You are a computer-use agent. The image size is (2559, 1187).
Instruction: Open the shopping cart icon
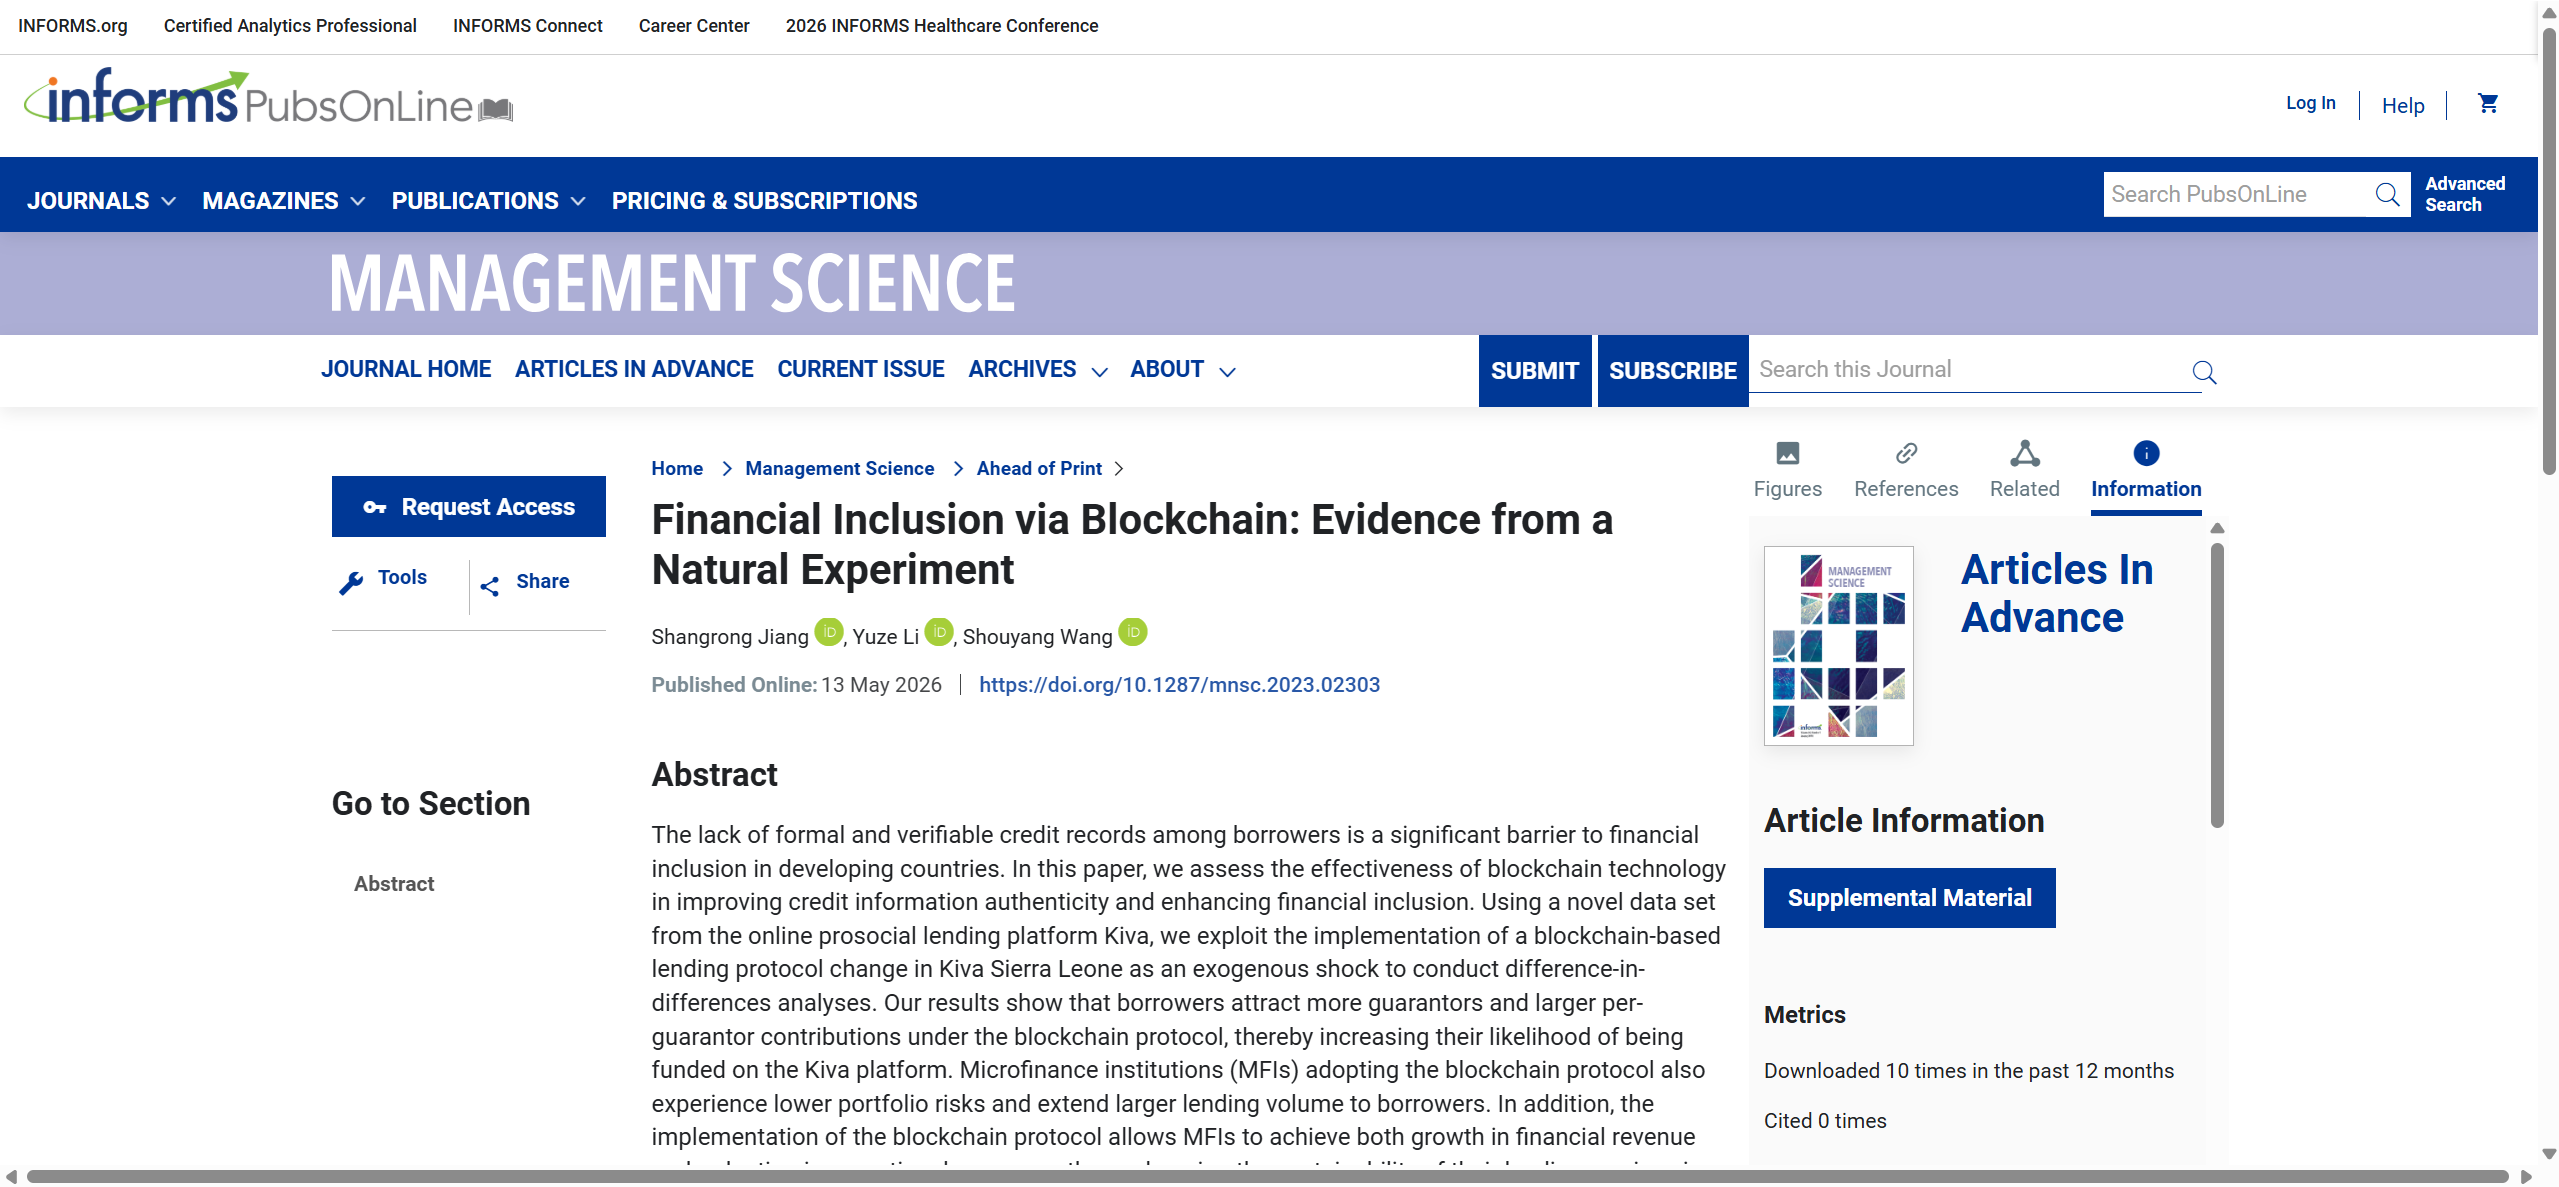pyautogui.click(x=2488, y=103)
